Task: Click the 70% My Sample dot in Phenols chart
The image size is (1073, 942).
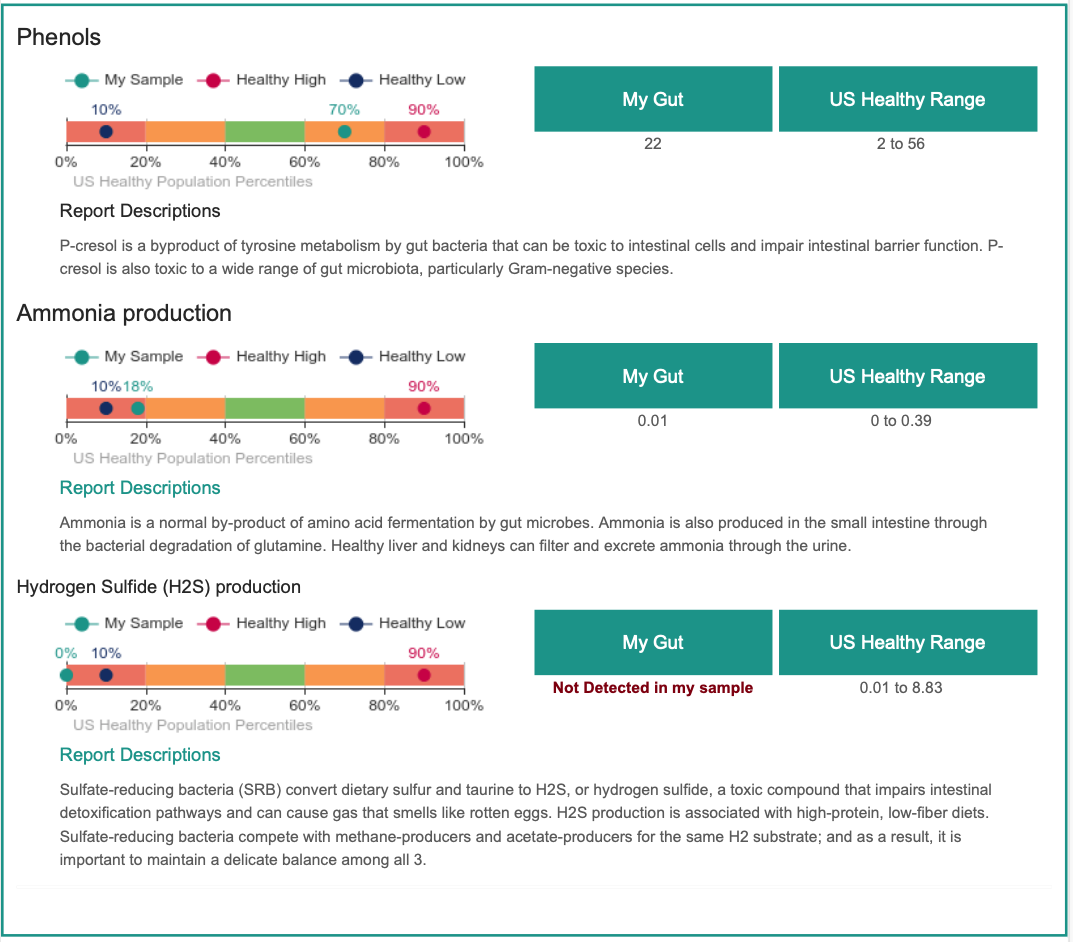Action: (x=344, y=132)
